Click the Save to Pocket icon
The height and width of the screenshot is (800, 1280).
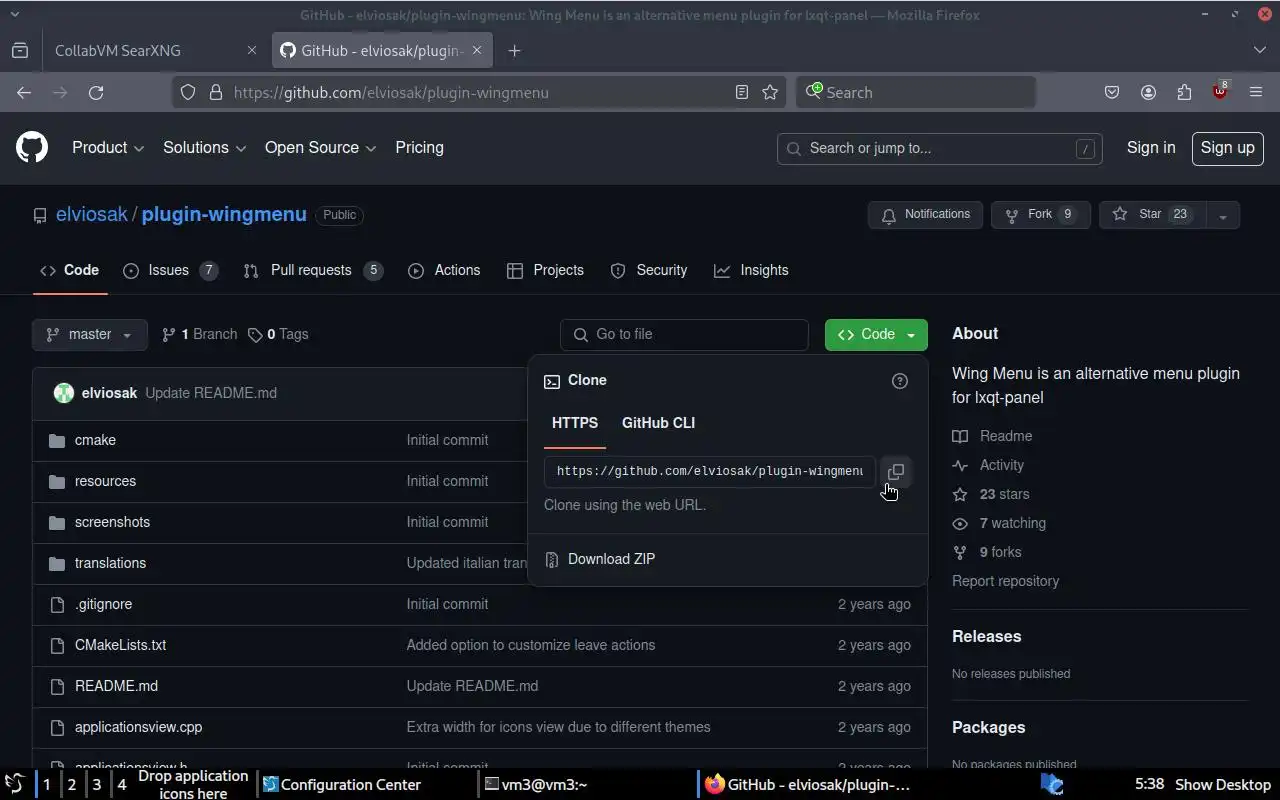pyautogui.click(x=1112, y=92)
